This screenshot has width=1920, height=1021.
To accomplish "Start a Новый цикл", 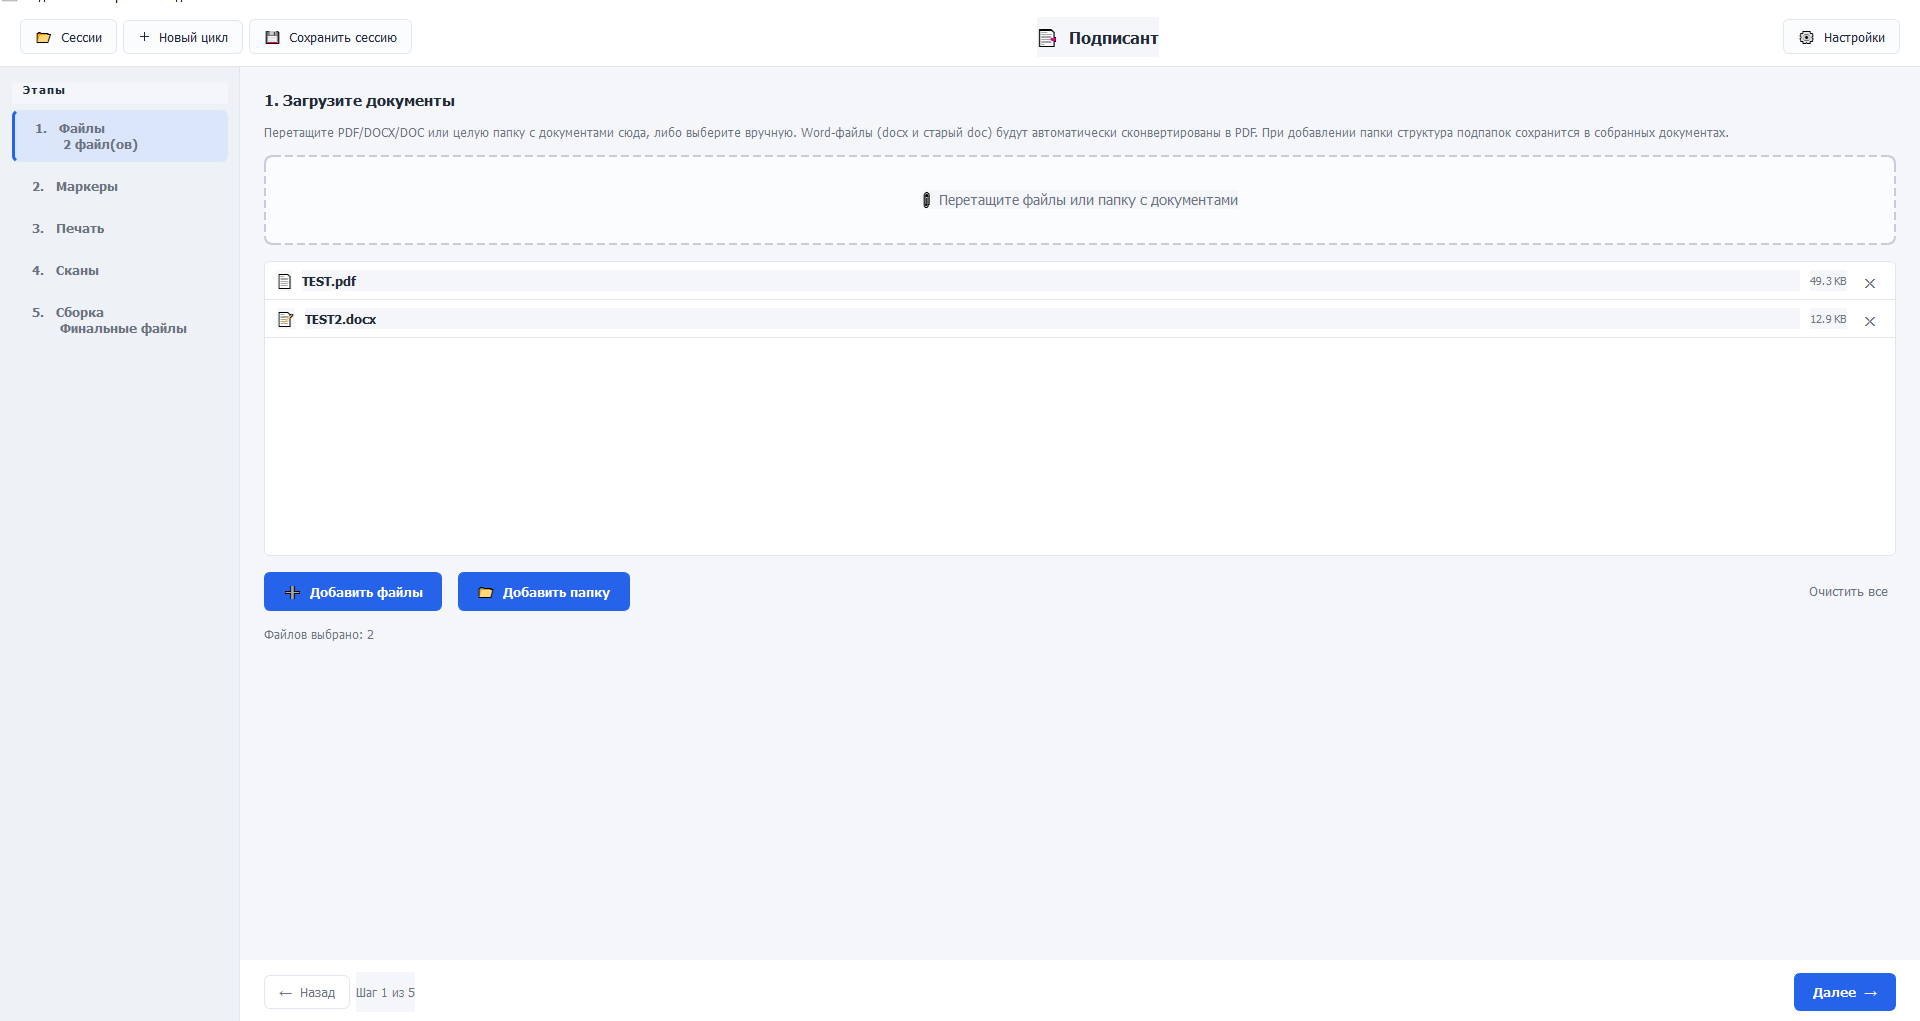I will pos(183,37).
